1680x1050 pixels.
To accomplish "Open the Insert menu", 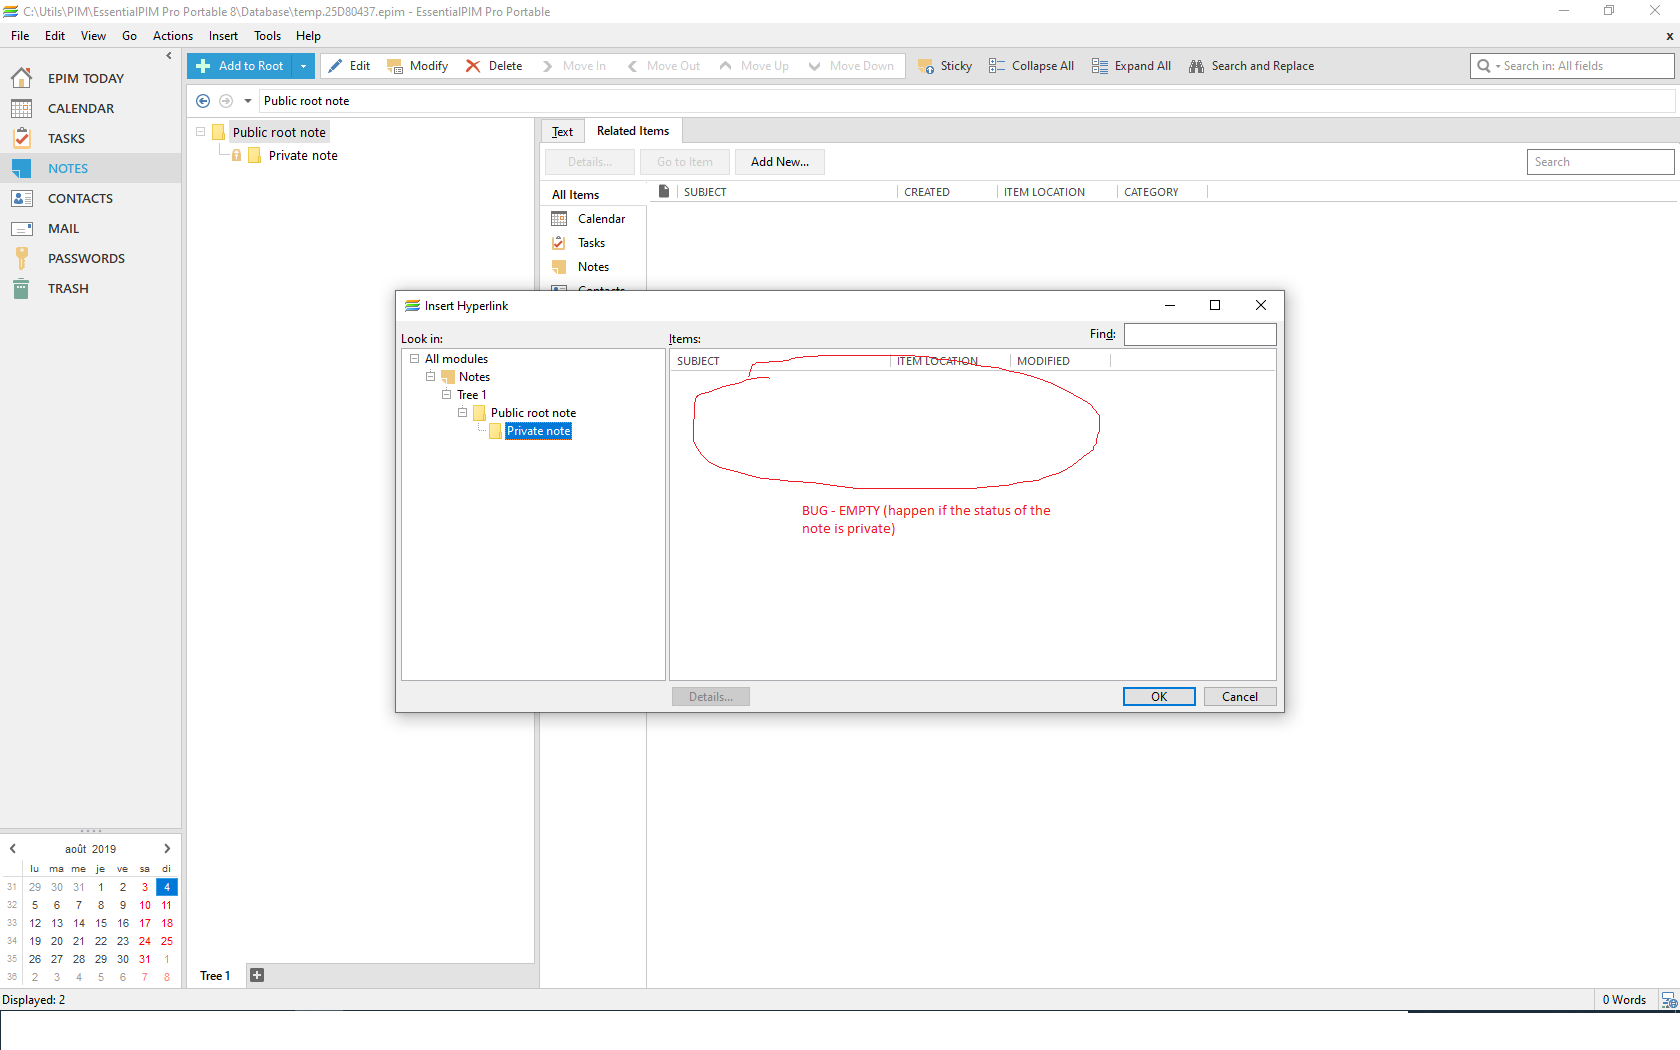I will (x=223, y=36).
